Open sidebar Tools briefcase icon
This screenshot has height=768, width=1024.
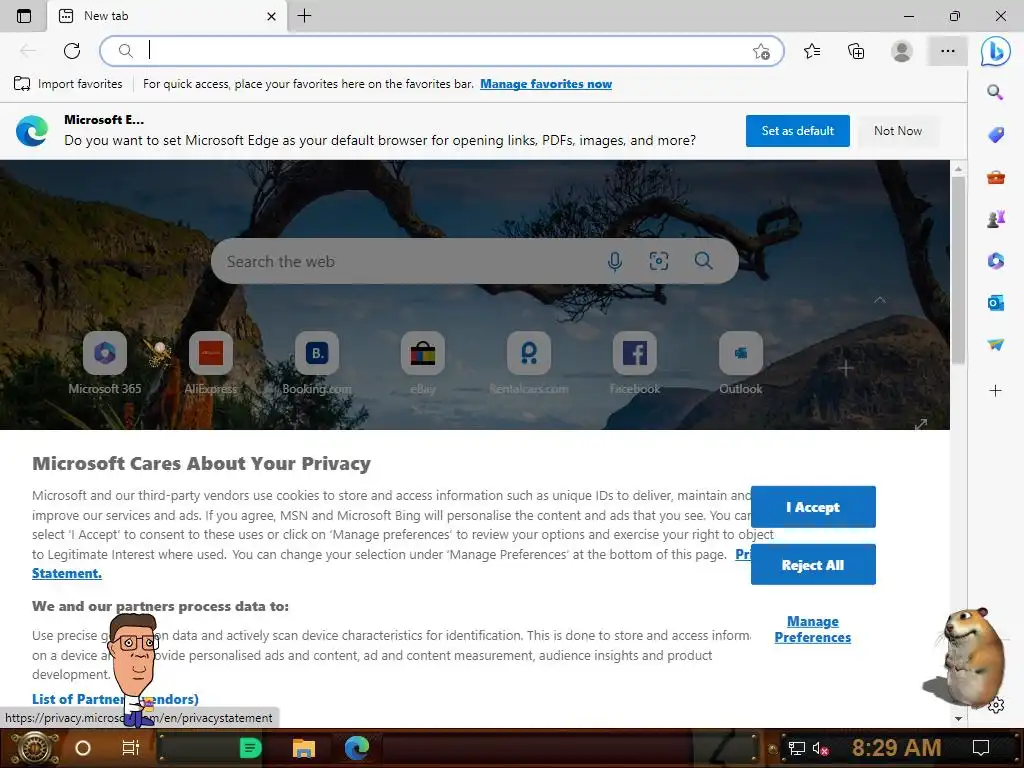pyautogui.click(x=995, y=177)
